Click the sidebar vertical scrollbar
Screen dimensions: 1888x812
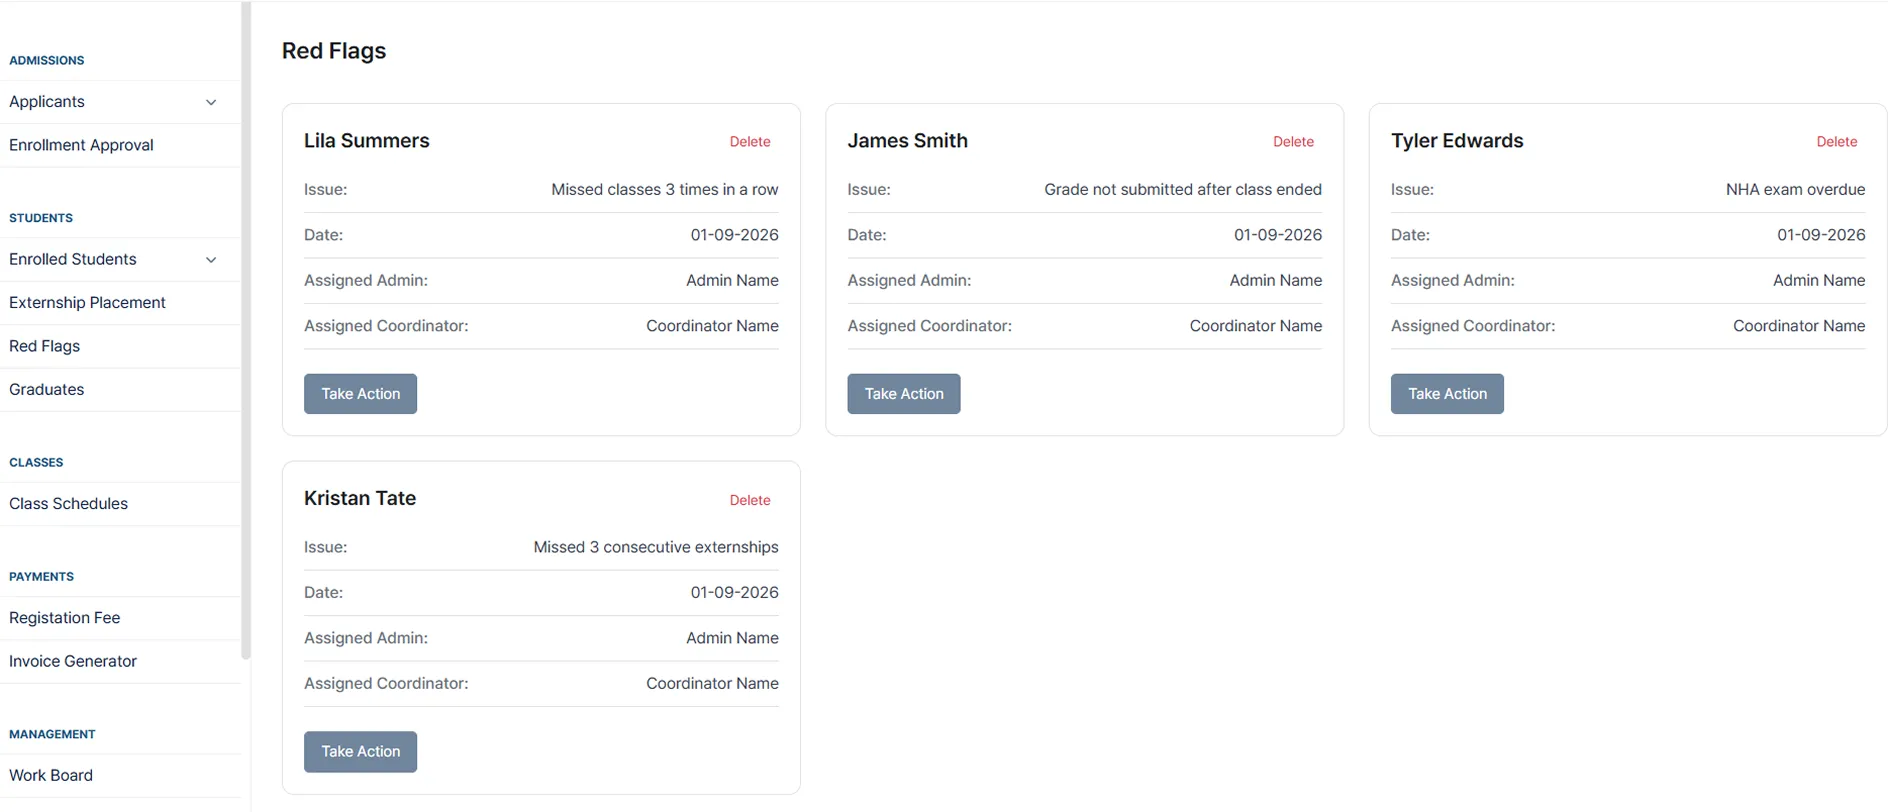click(x=246, y=330)
